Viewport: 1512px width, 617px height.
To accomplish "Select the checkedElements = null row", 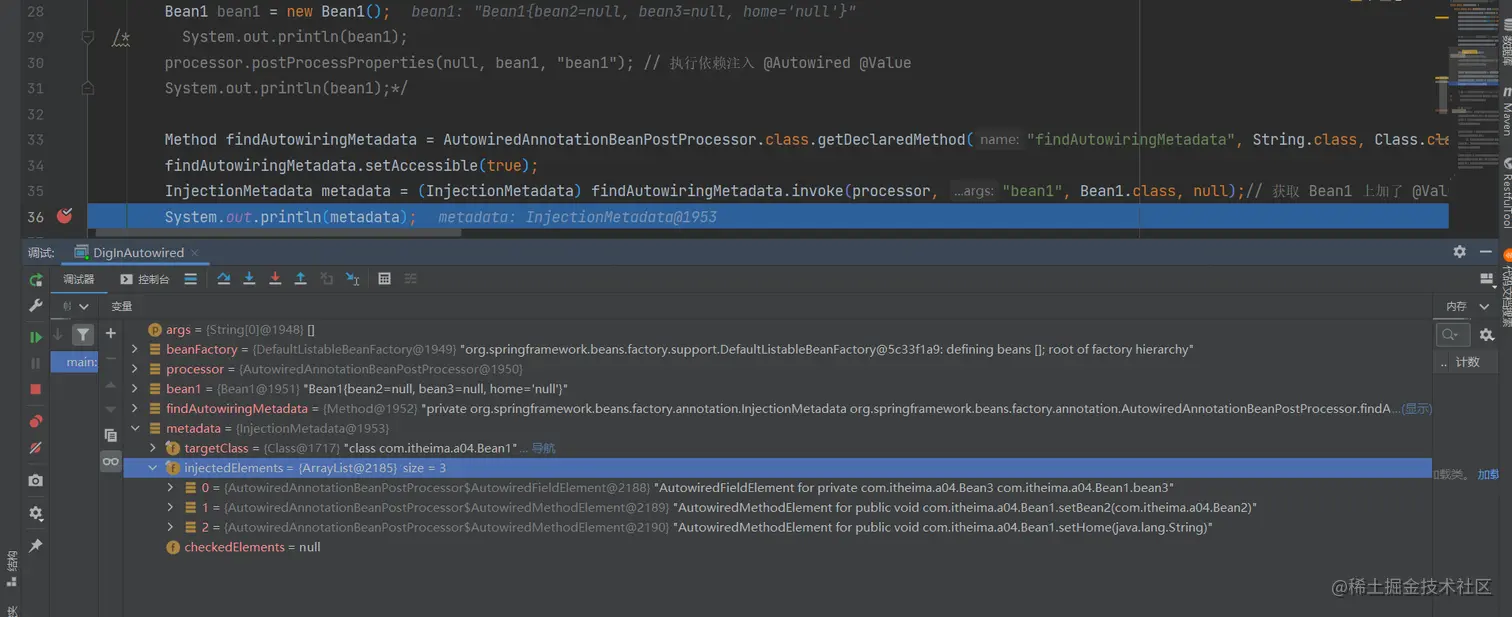I will (x=777, y=547).
